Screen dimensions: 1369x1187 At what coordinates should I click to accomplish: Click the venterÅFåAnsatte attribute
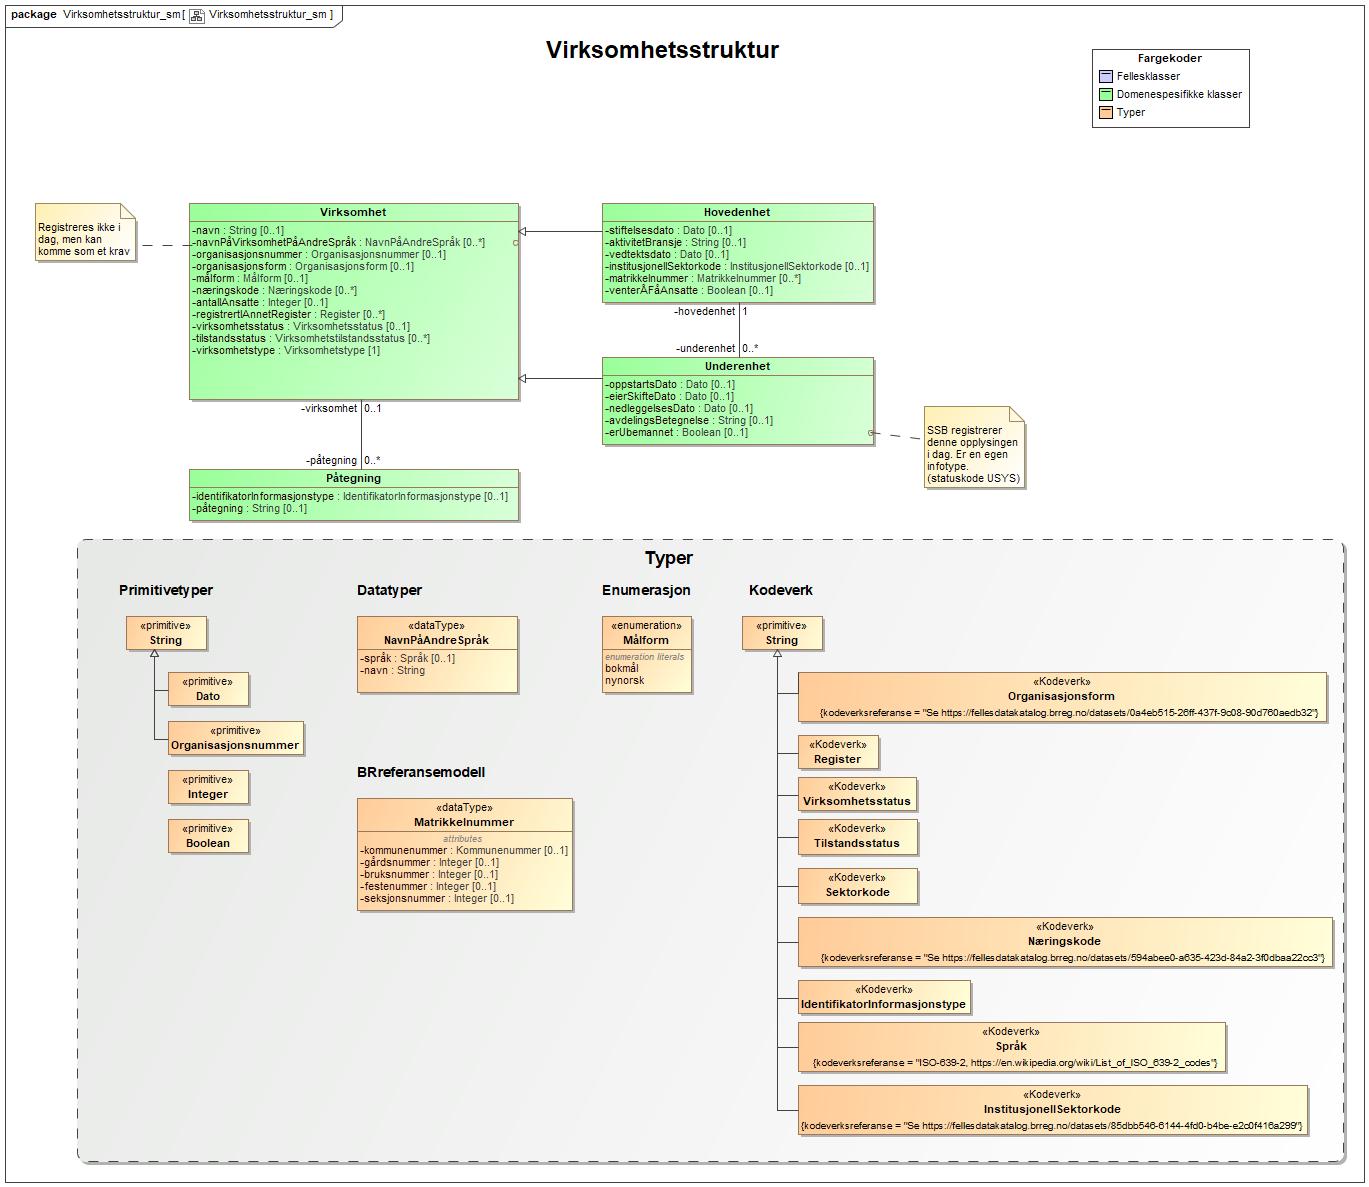[689, 290]
